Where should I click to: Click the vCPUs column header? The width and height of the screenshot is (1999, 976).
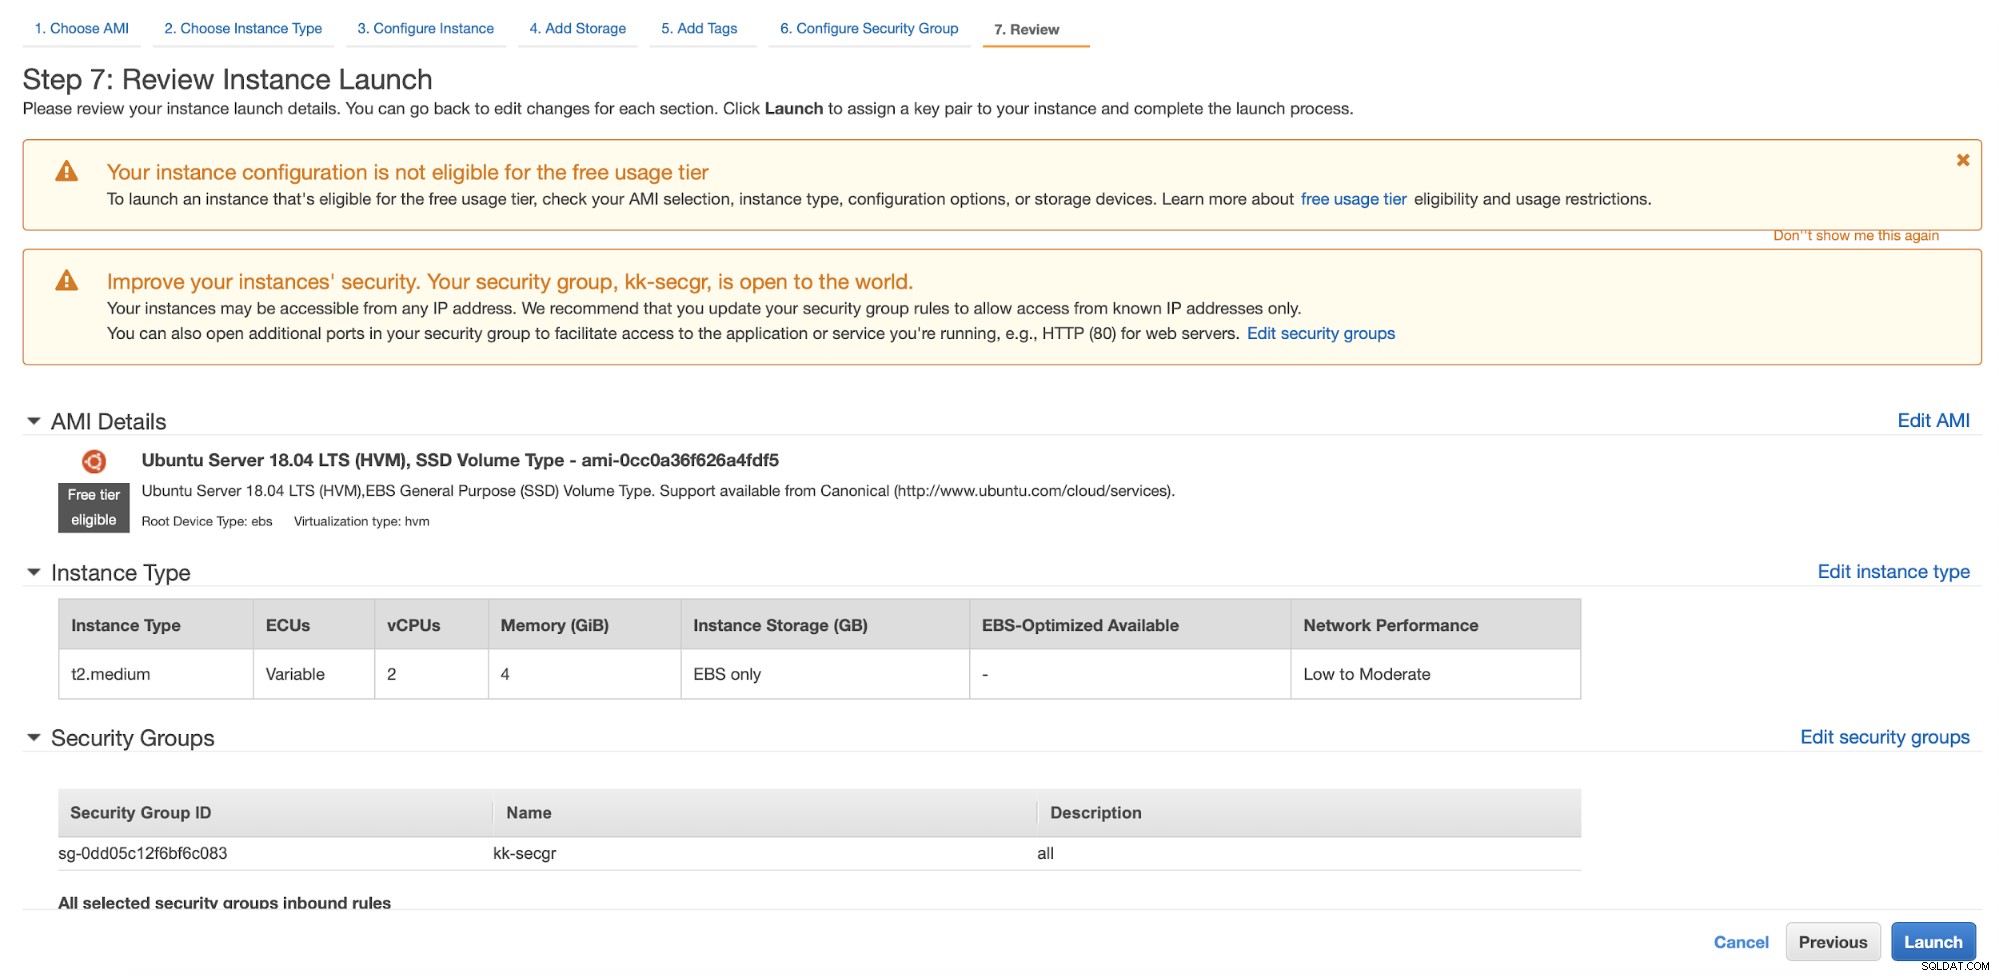pyautogui.click(x=431, y=625)
